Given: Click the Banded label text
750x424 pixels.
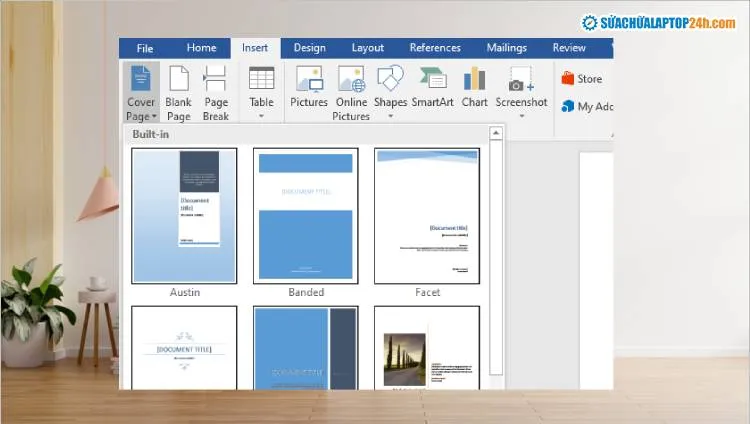Looking at the screenshot, I should (x=306, y=292).
